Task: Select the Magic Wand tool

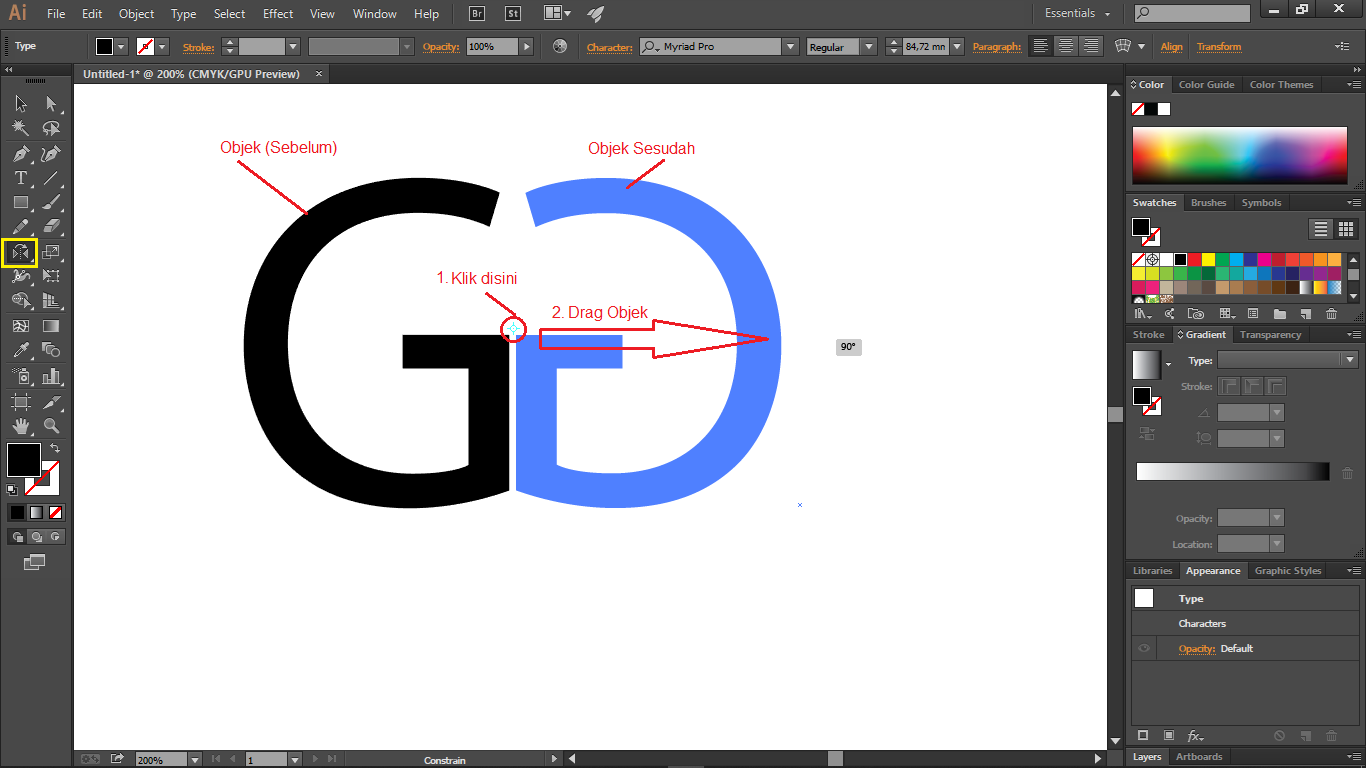Action: 20,128
